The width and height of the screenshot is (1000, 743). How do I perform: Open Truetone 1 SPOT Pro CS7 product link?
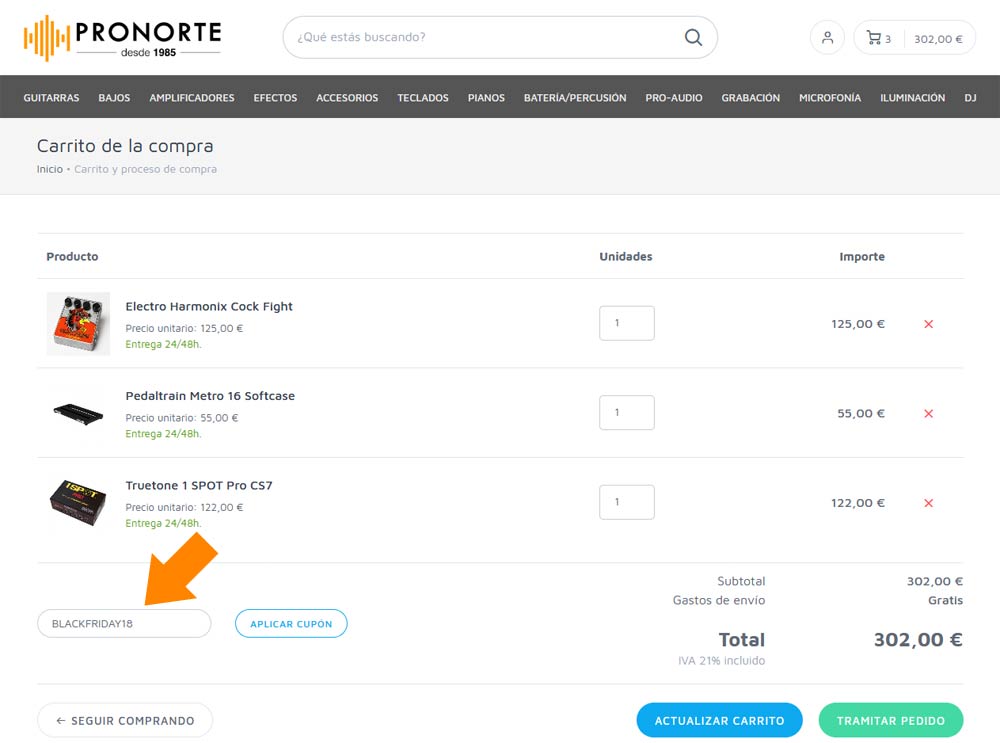[x=199, y=485]
